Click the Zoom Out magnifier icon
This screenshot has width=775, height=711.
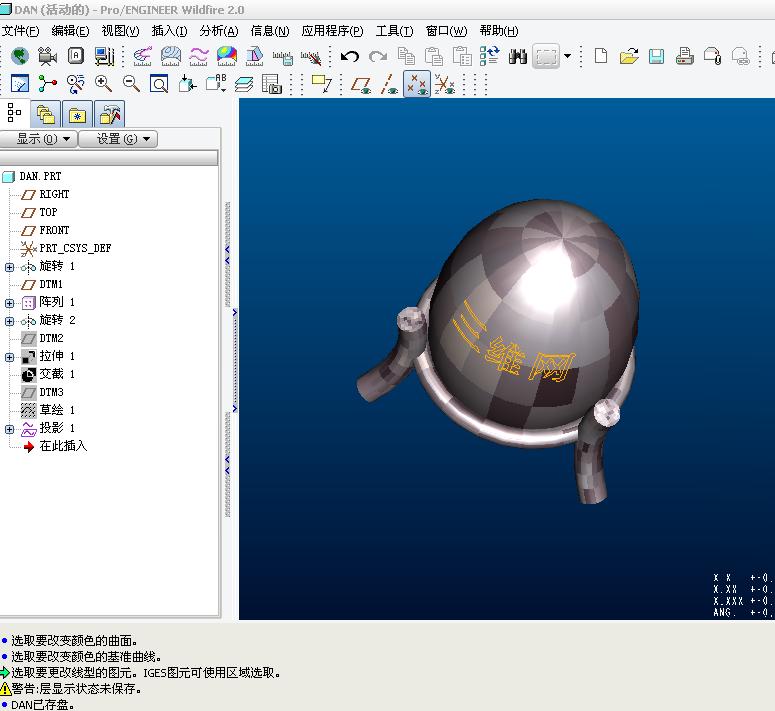131,84
